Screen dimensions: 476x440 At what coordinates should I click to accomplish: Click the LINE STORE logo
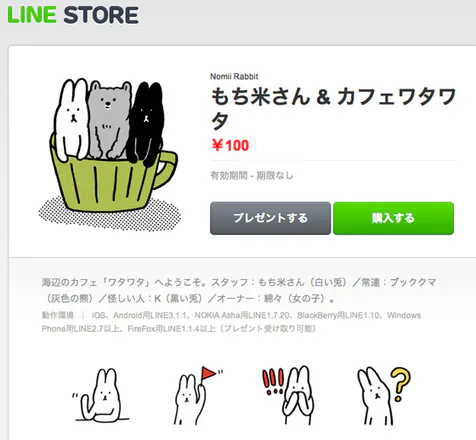[x=73, y=15]
